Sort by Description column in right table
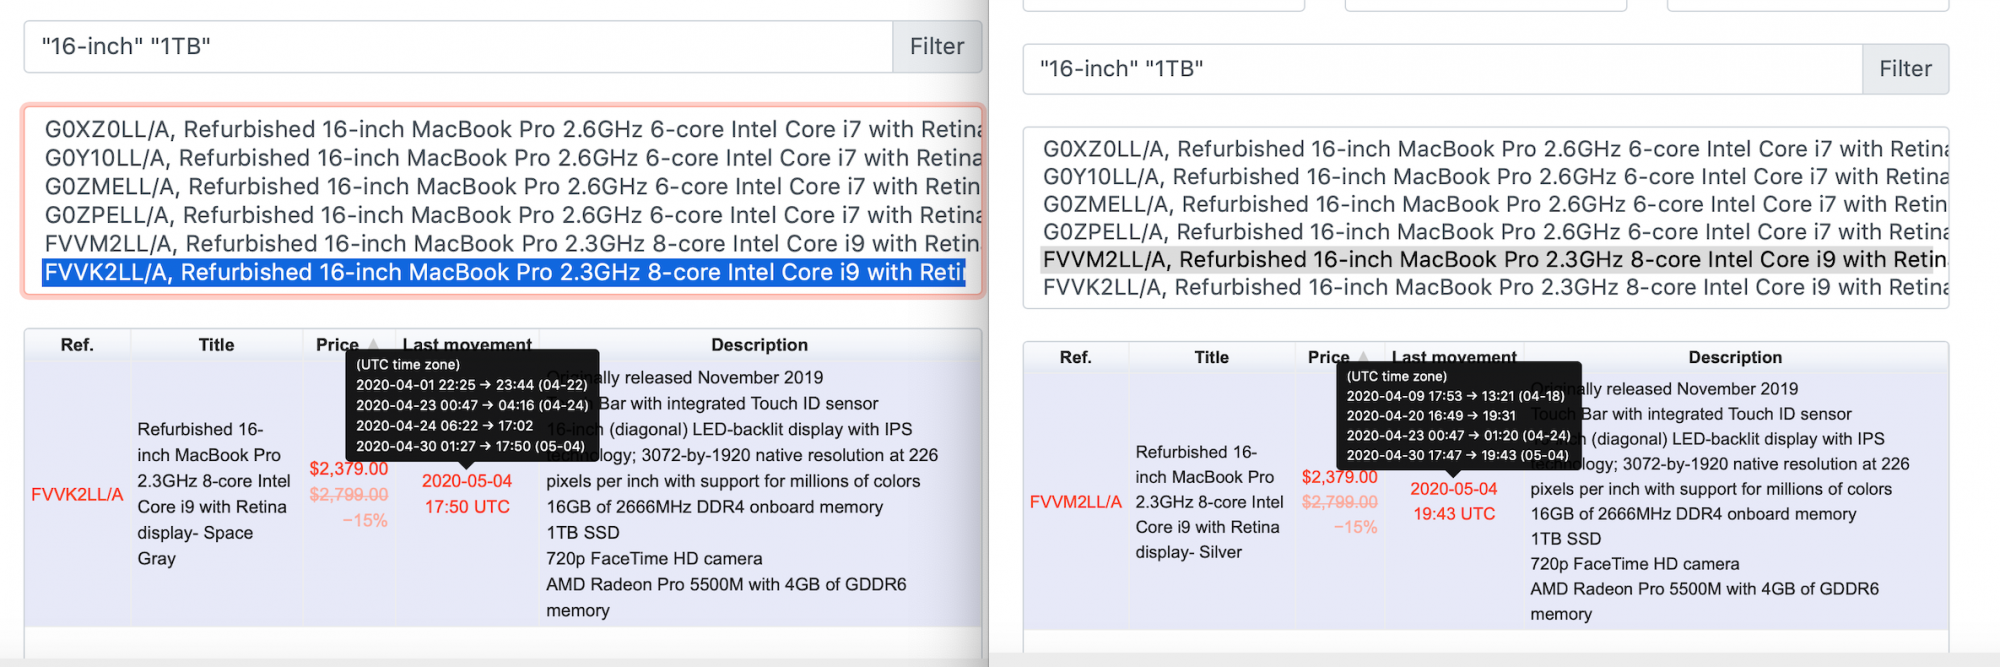The width and height of the screenshot is (2000, 667). pos(1735,357)
